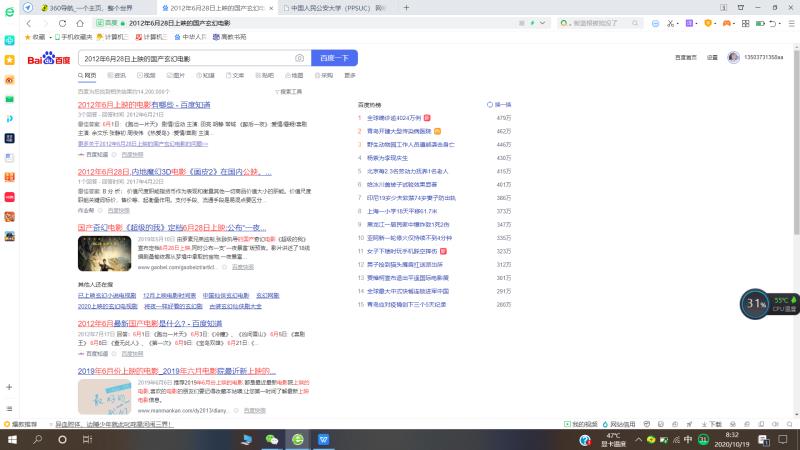Image resolution: width=800 pixels, height=450 pixels.
Task: Open WeChat from the taskbar
Action: pos(271,439)
